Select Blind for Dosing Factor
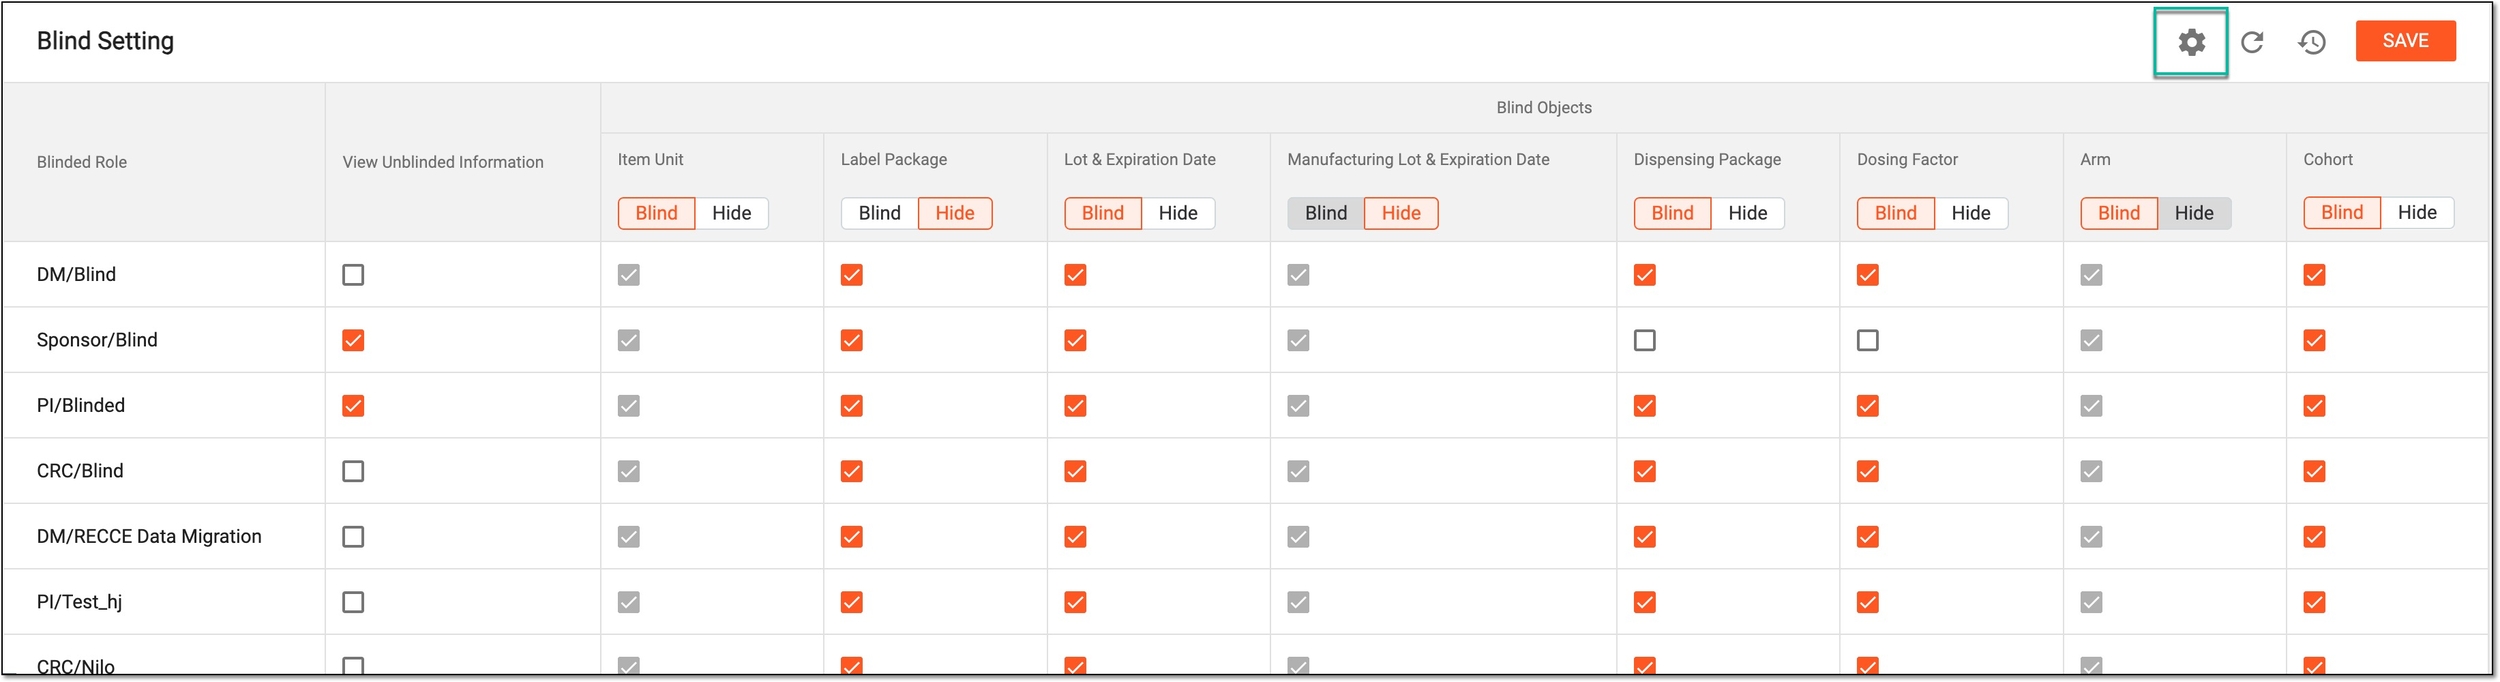Viewport: 2500px width, 682px height. tap(1896, 213)
